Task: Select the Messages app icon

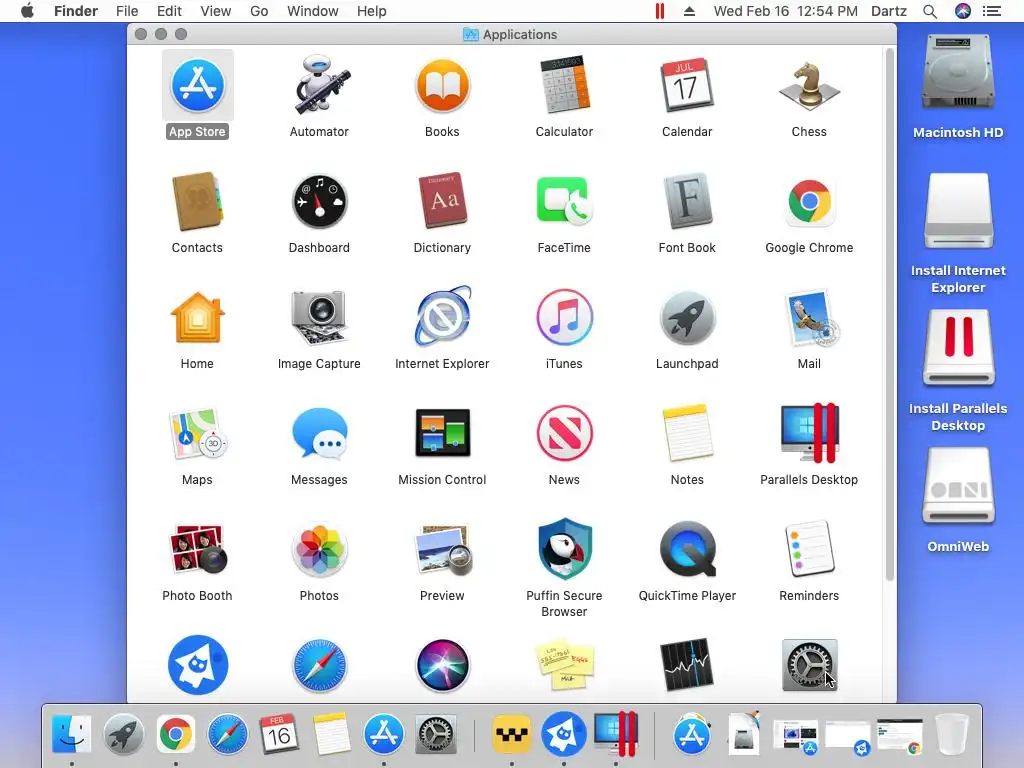Action: pyautogui.click(x=319, y=434)
